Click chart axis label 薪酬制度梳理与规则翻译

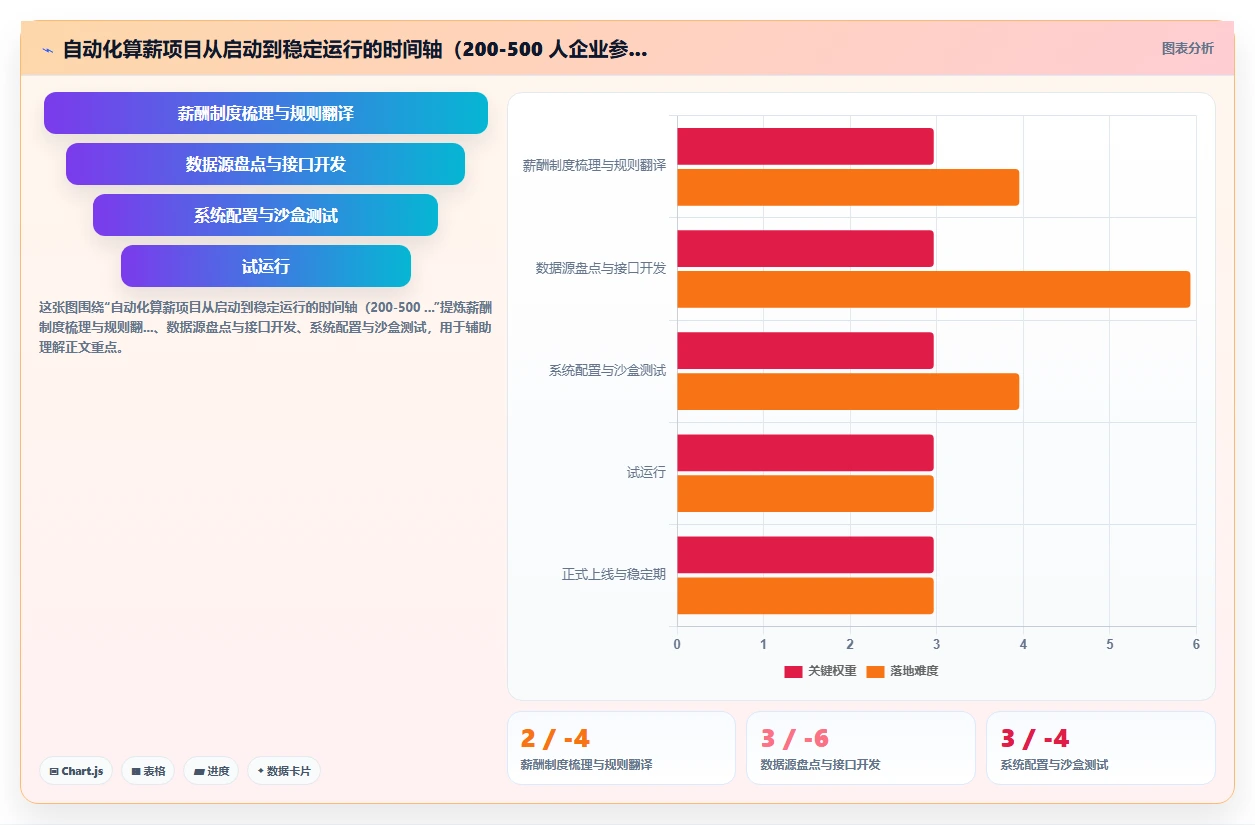point(594,166)
